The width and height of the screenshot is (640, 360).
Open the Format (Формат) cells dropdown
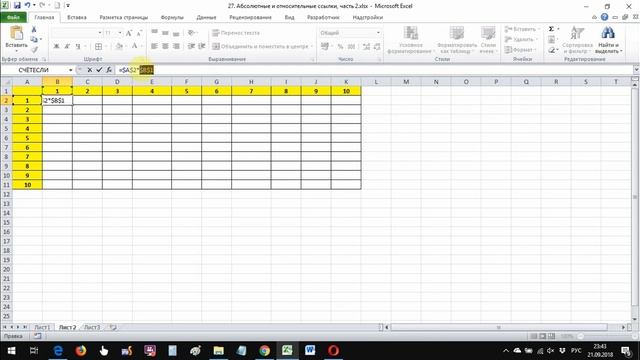pyautogui.click(x=520, y=49)
